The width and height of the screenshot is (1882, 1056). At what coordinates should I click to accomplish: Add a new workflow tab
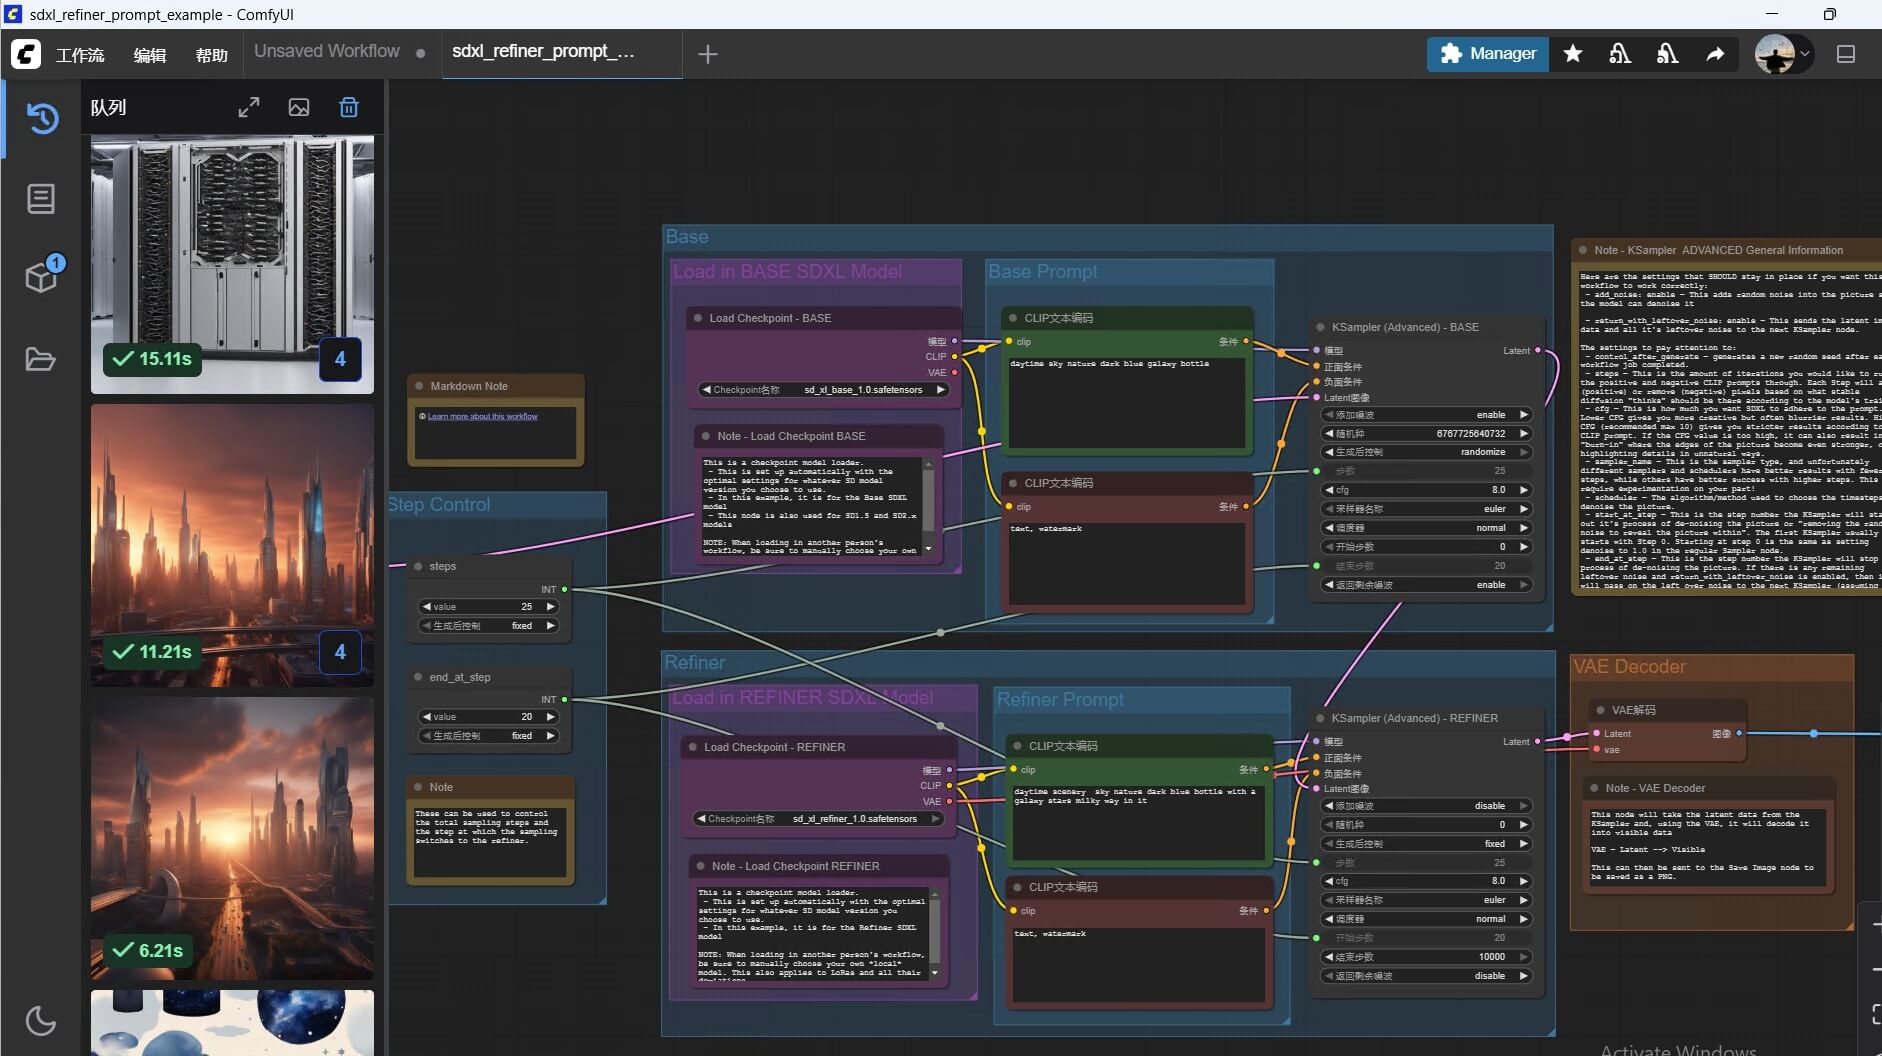708,54
